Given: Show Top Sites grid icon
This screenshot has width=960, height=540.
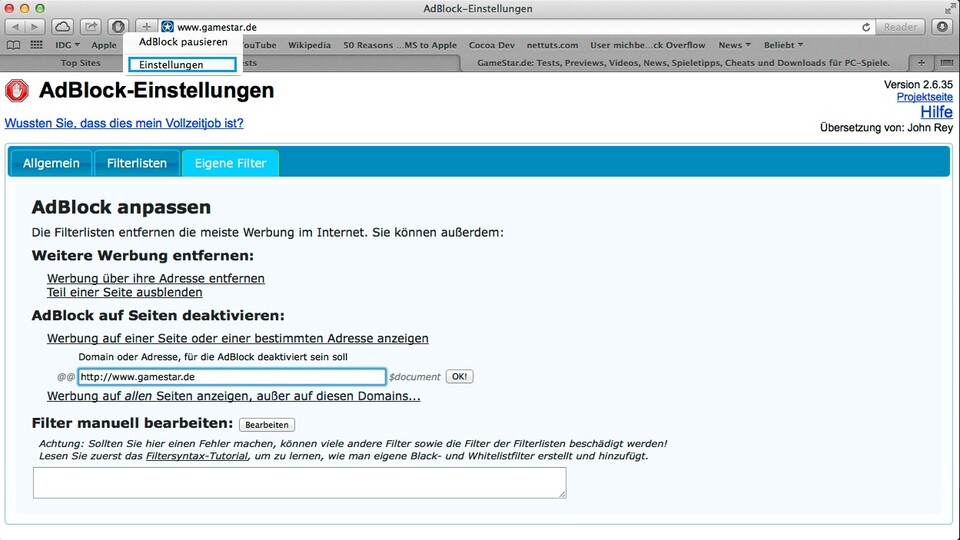Looking at the screenshot, I should pos(37,45).
